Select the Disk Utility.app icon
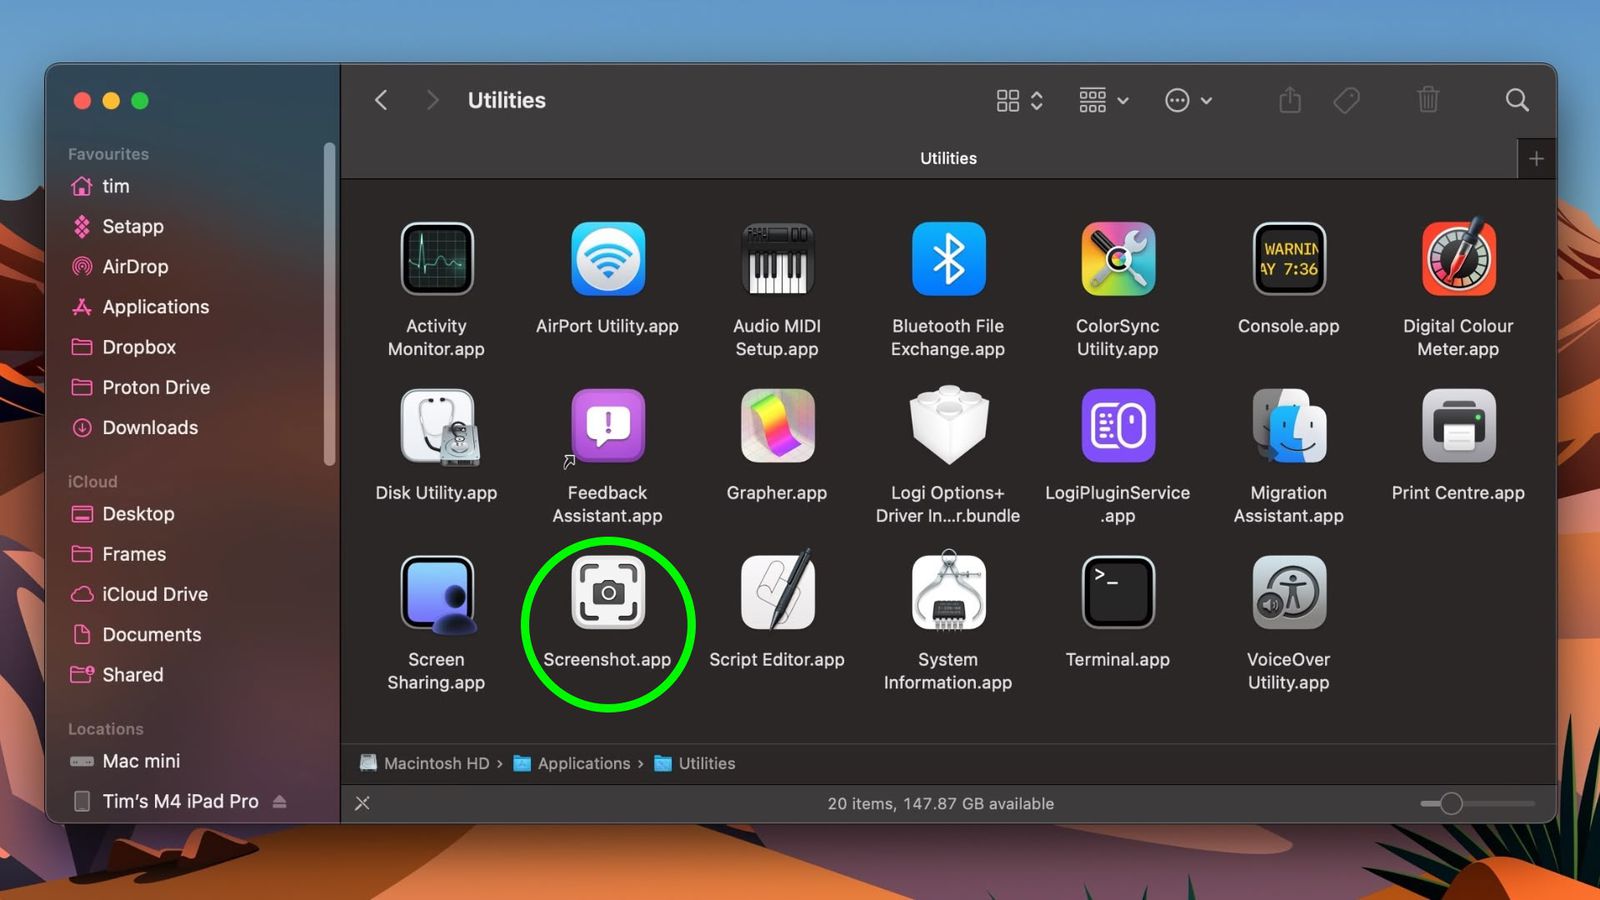This screenshot has height=900, width=1600. (436, 424)
